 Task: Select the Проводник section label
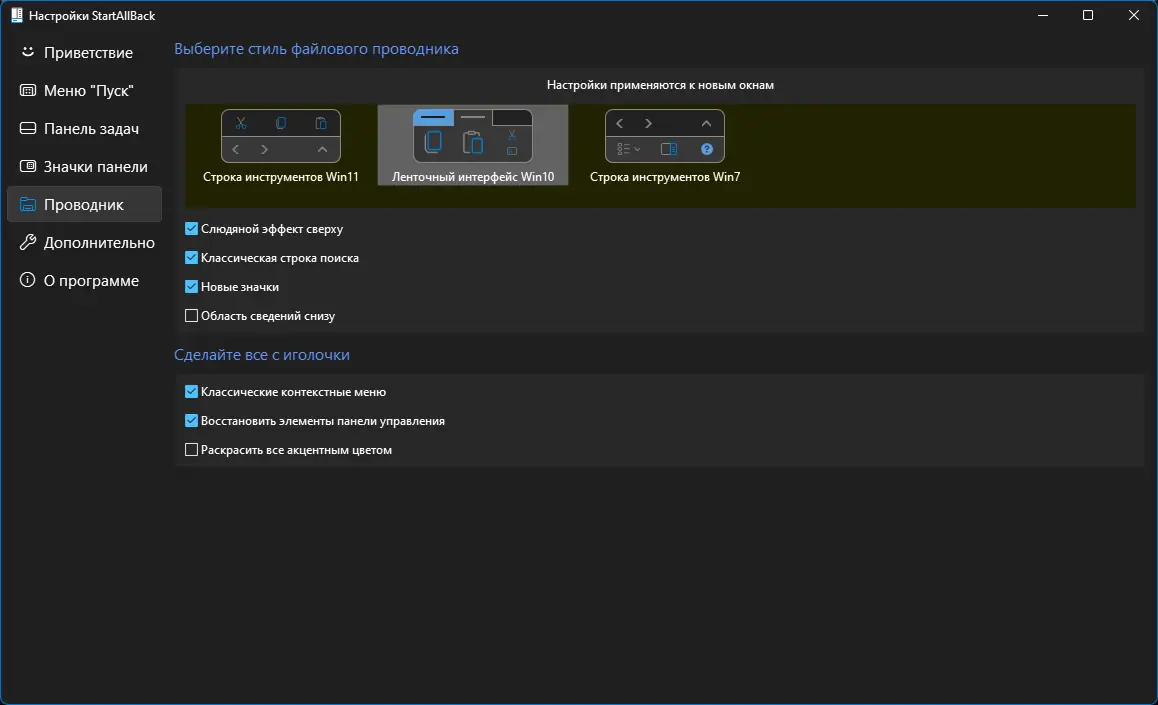(83, 204)
